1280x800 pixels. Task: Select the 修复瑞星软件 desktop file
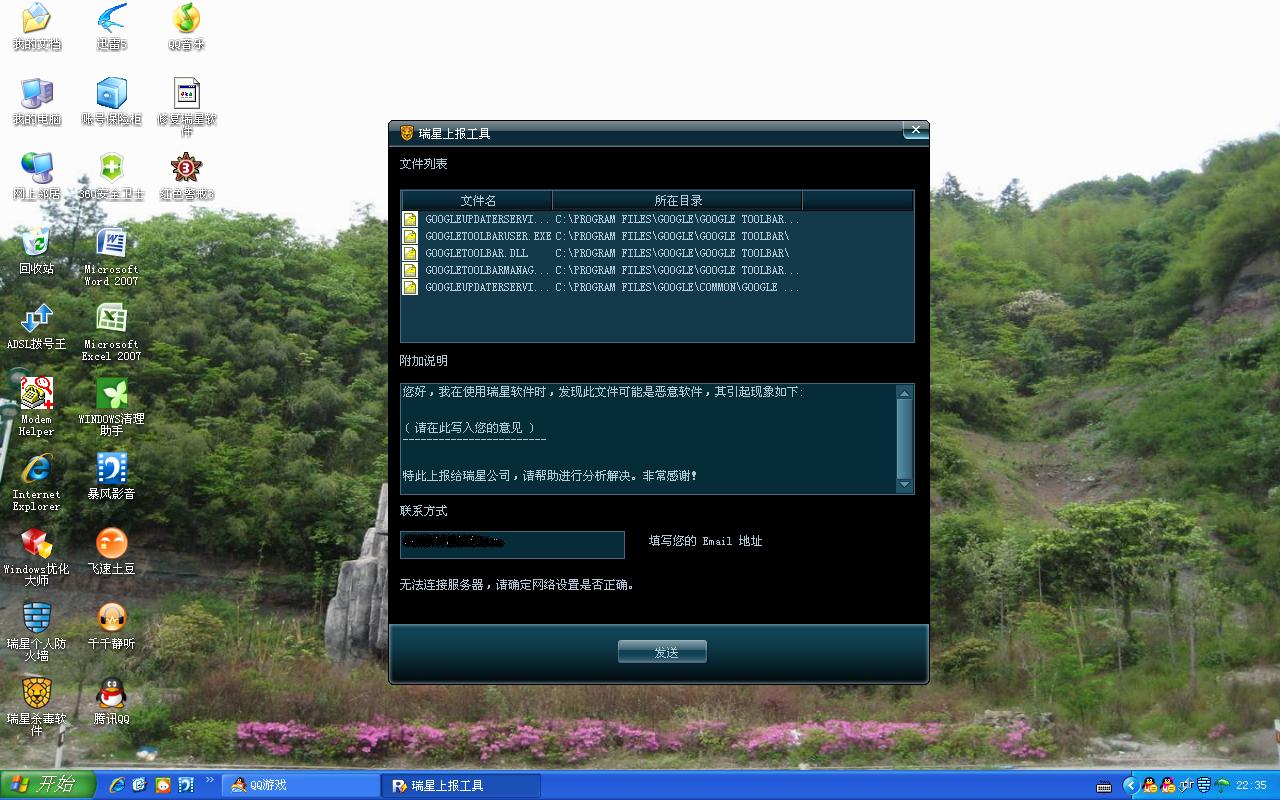pos(186,107)
